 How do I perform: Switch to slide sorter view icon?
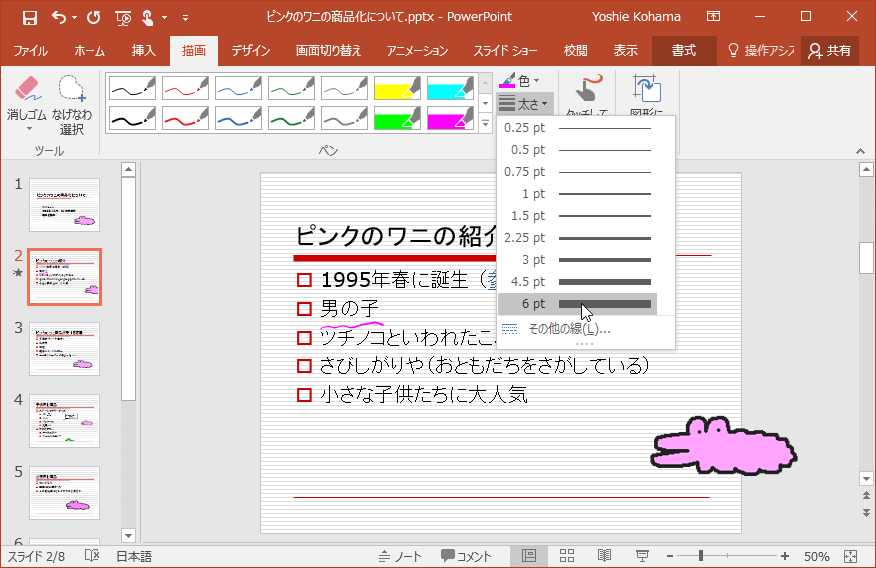click(566, 556)
